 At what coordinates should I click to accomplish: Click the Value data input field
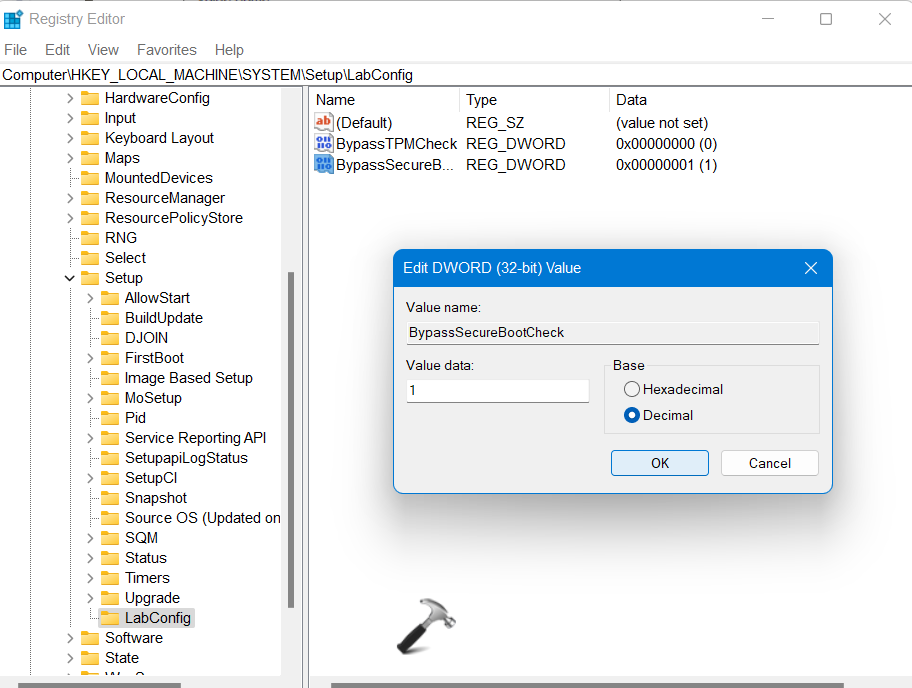point(497,390)
